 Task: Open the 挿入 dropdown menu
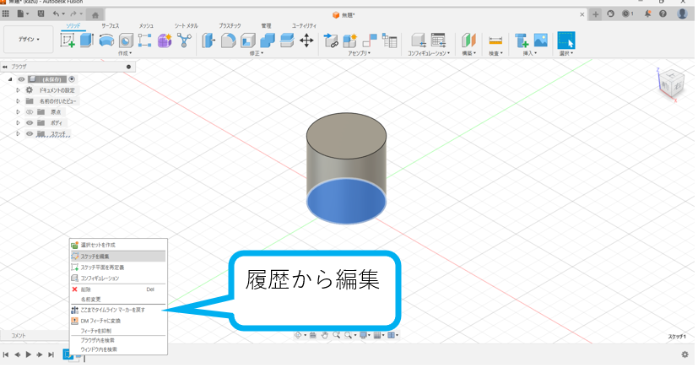click(x=529, y=53)
